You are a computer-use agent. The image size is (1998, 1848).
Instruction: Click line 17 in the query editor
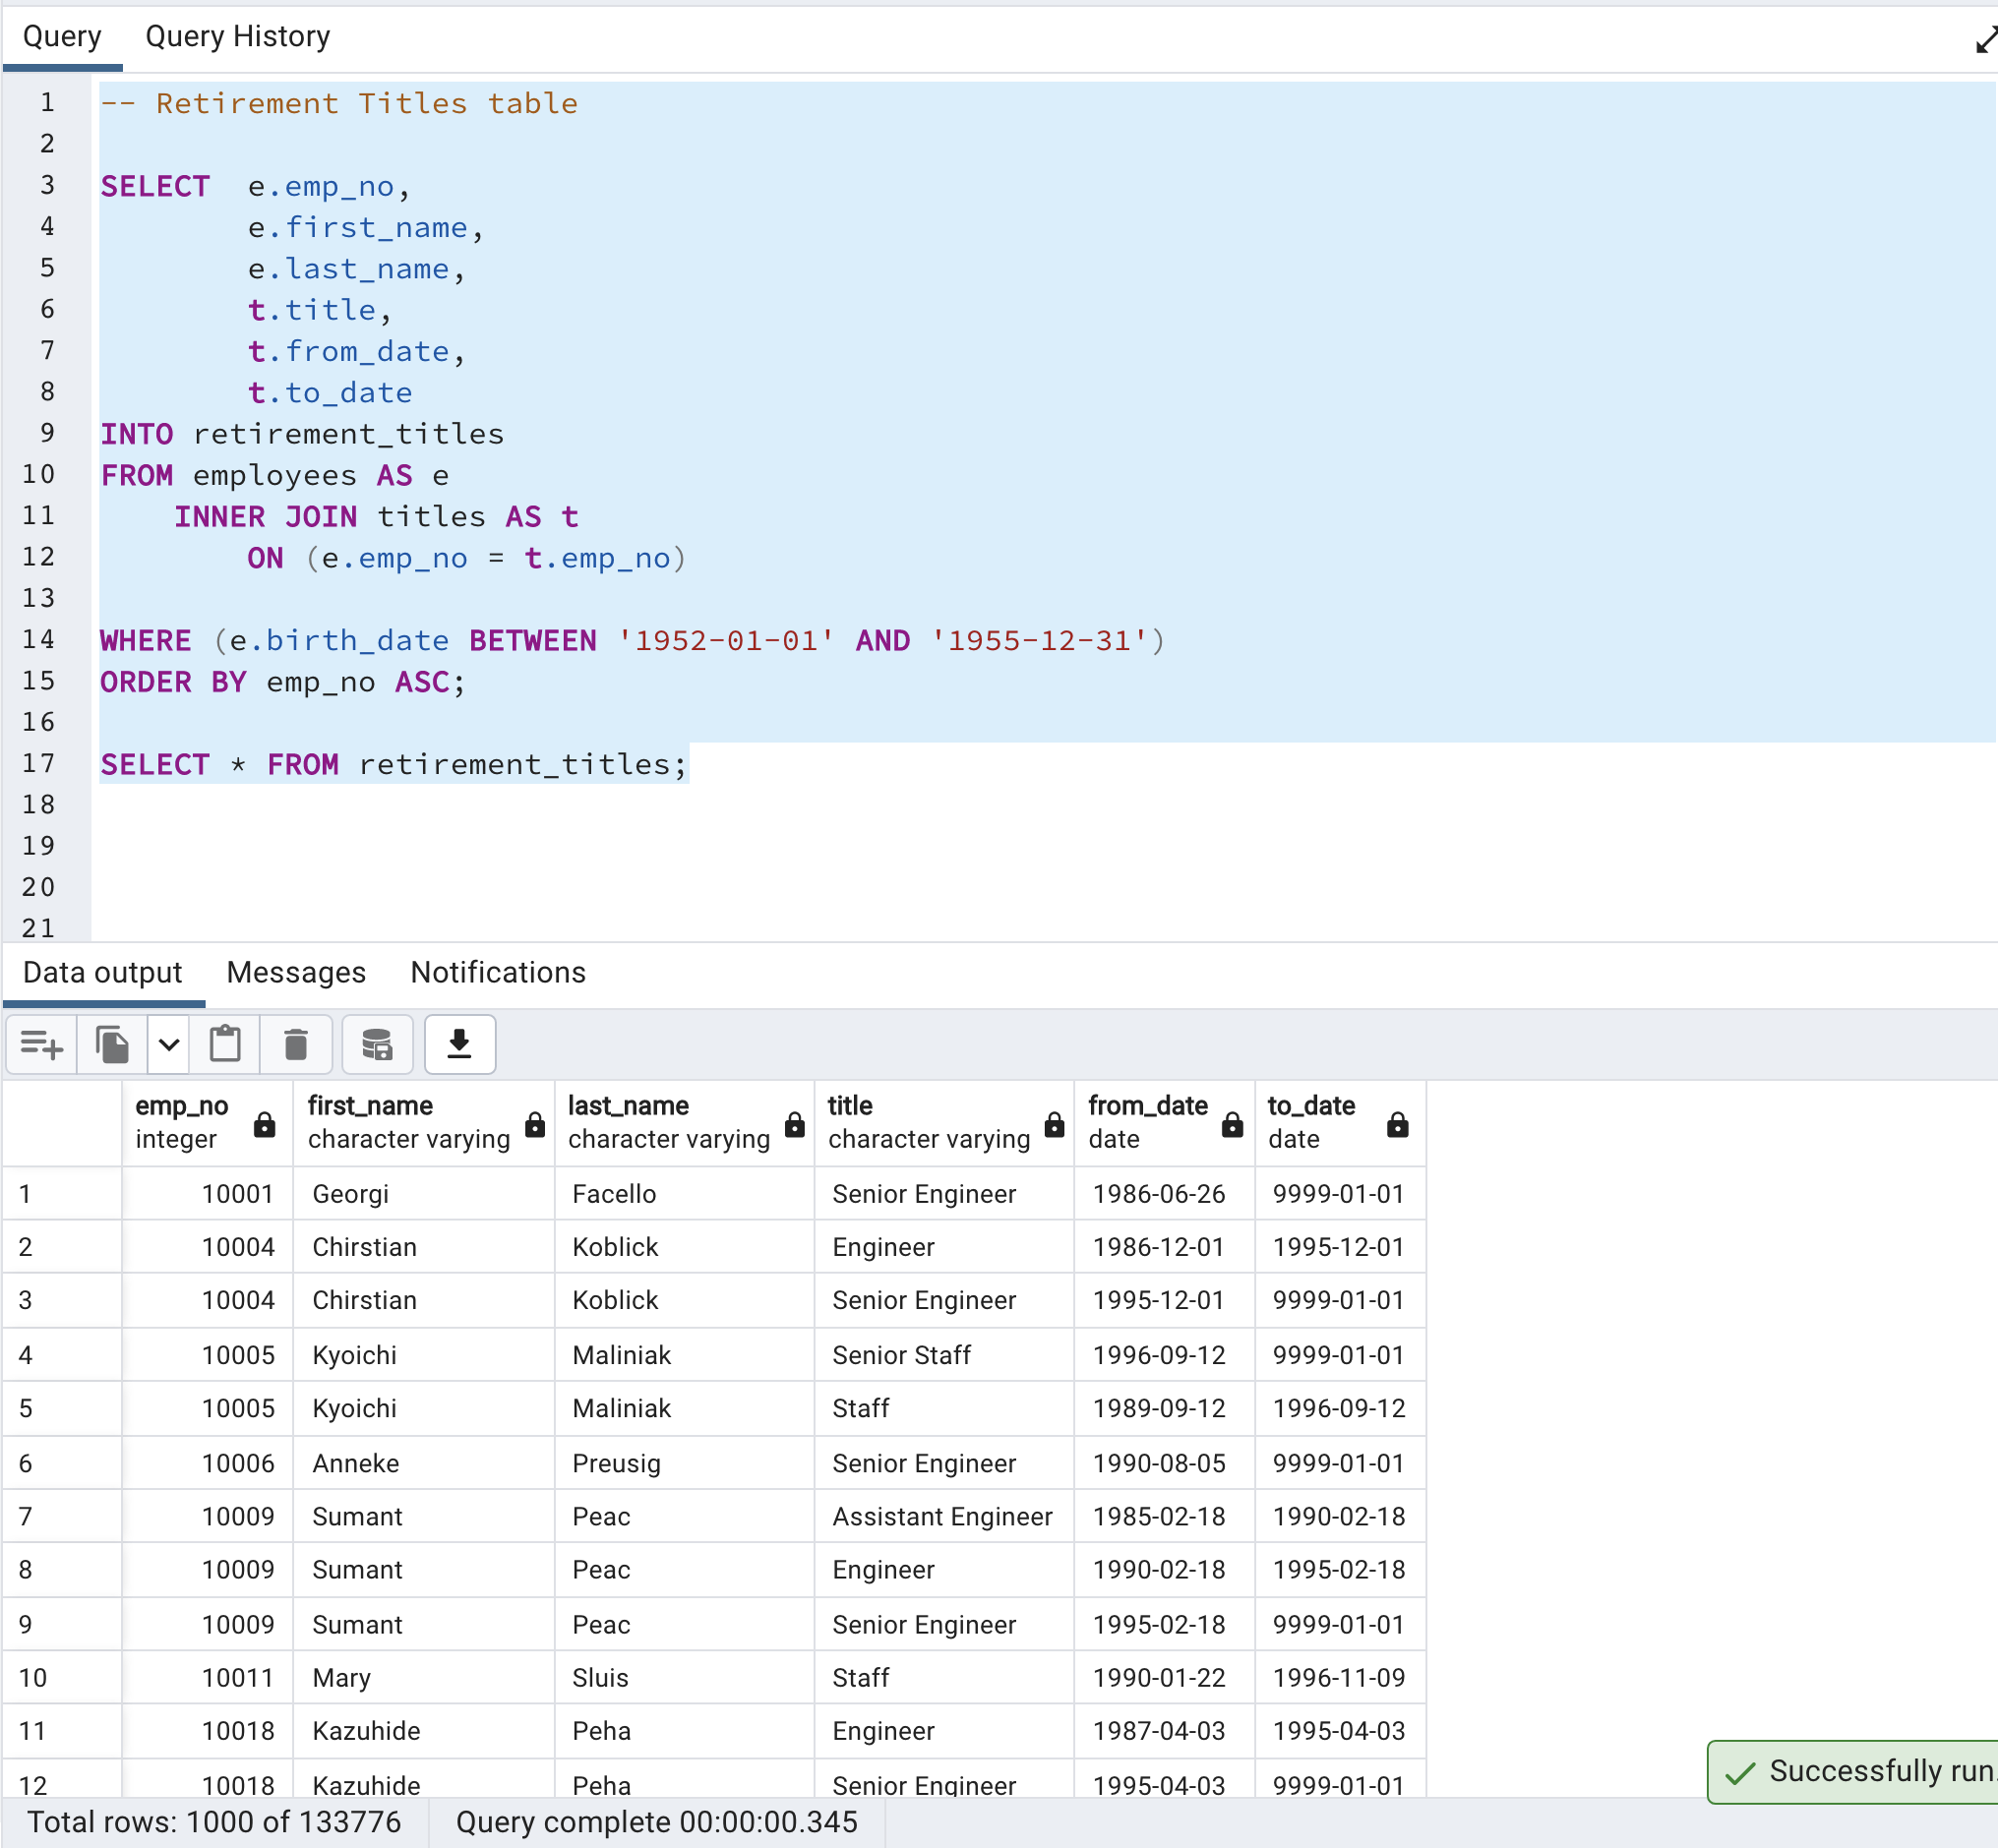390,764
